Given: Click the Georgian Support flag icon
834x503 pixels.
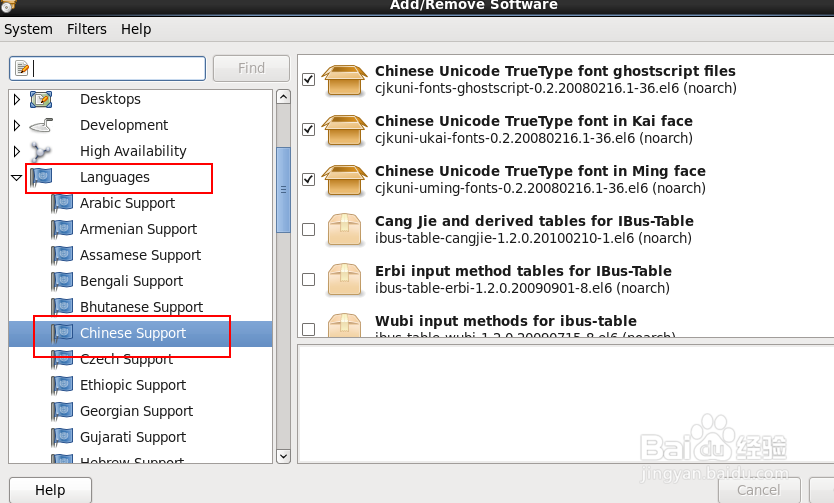Looking at the screenshot, I should [x=62, y=412].
